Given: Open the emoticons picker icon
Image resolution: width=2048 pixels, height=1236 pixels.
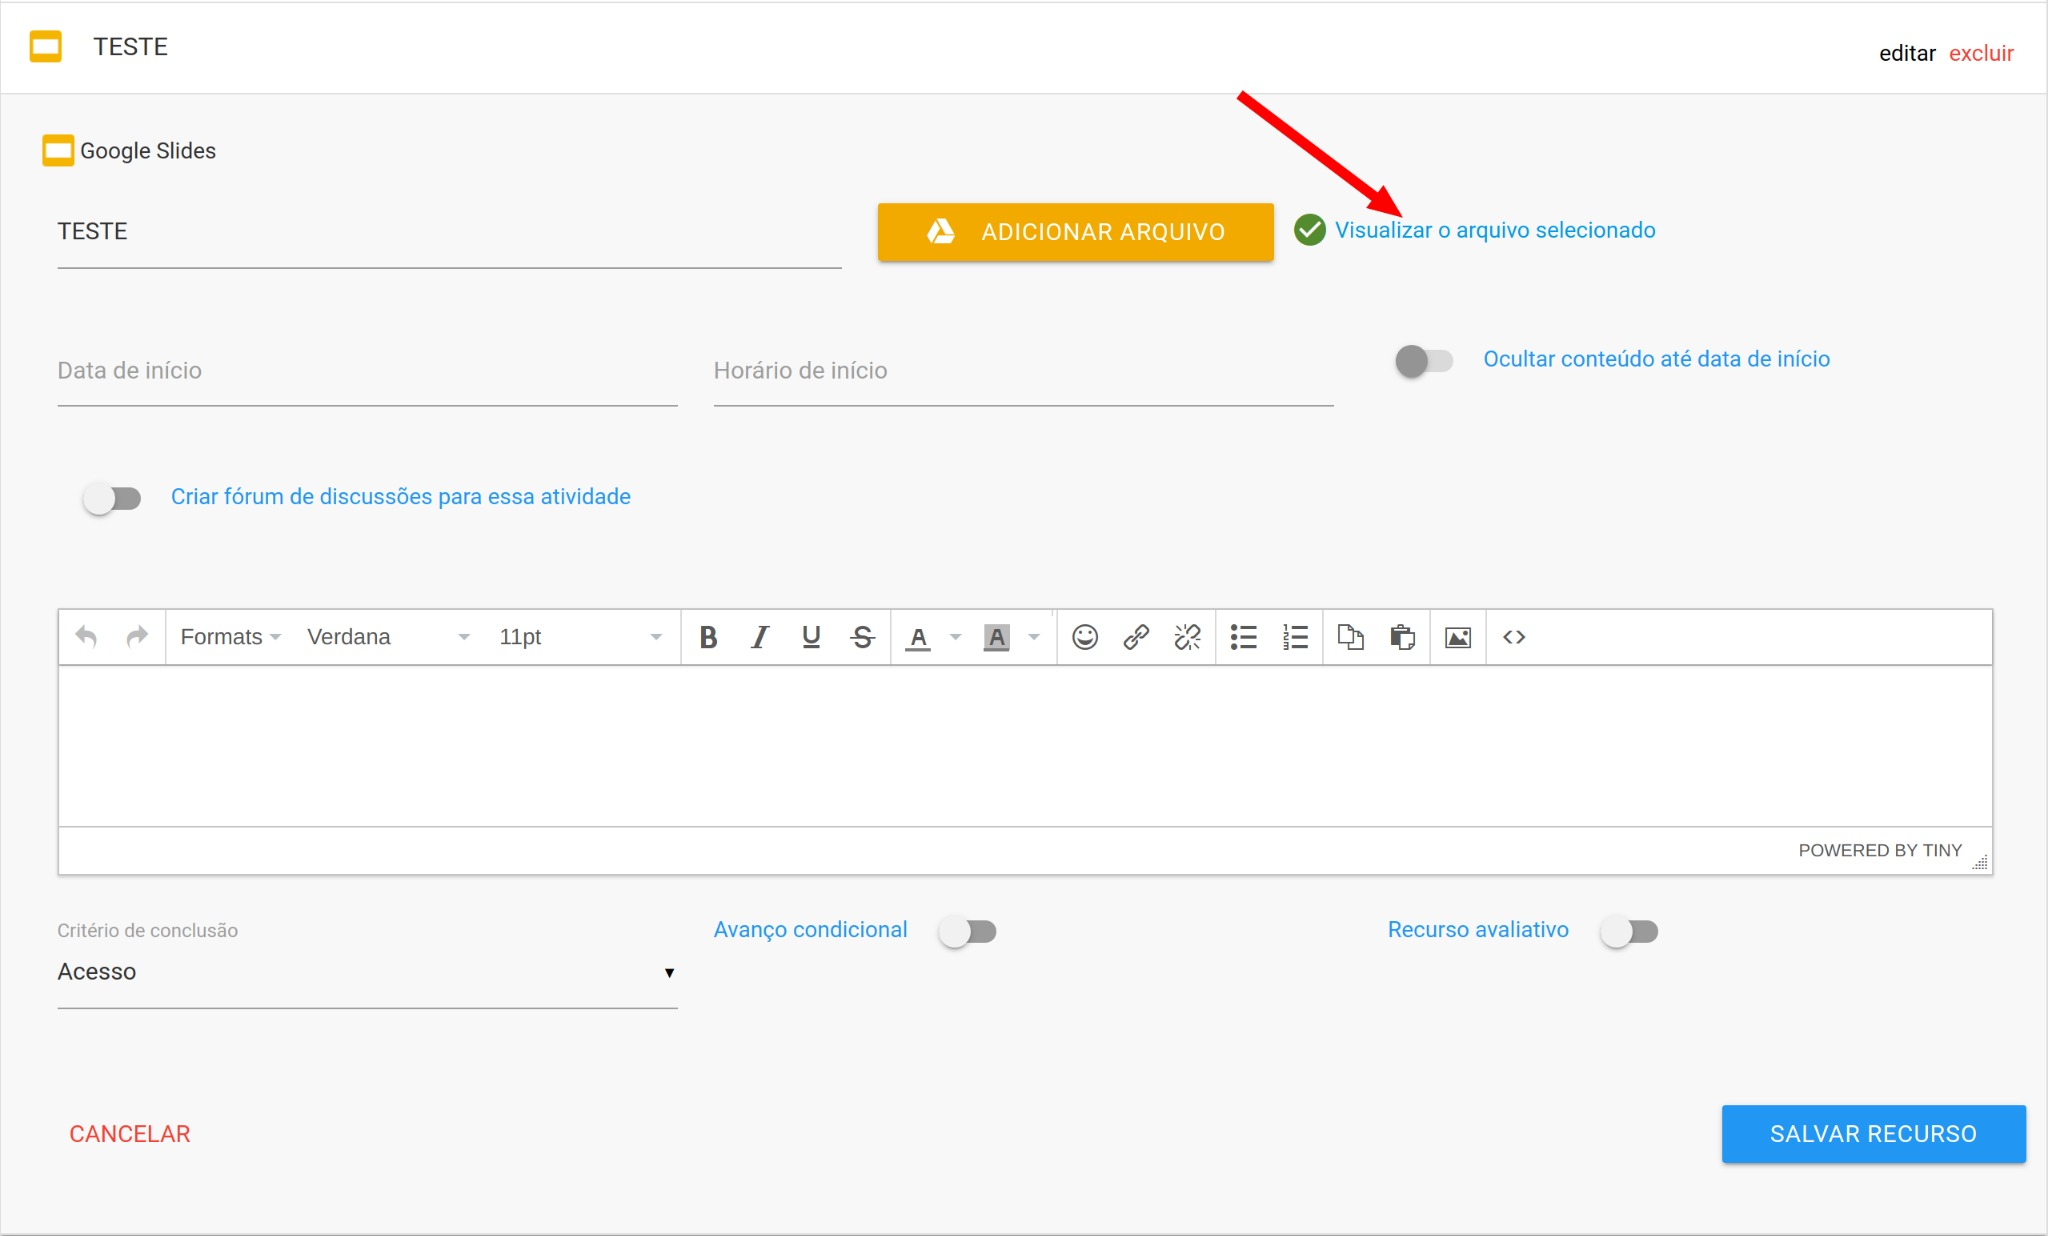Looking at the screenshot, I should tap(1085, 637).
